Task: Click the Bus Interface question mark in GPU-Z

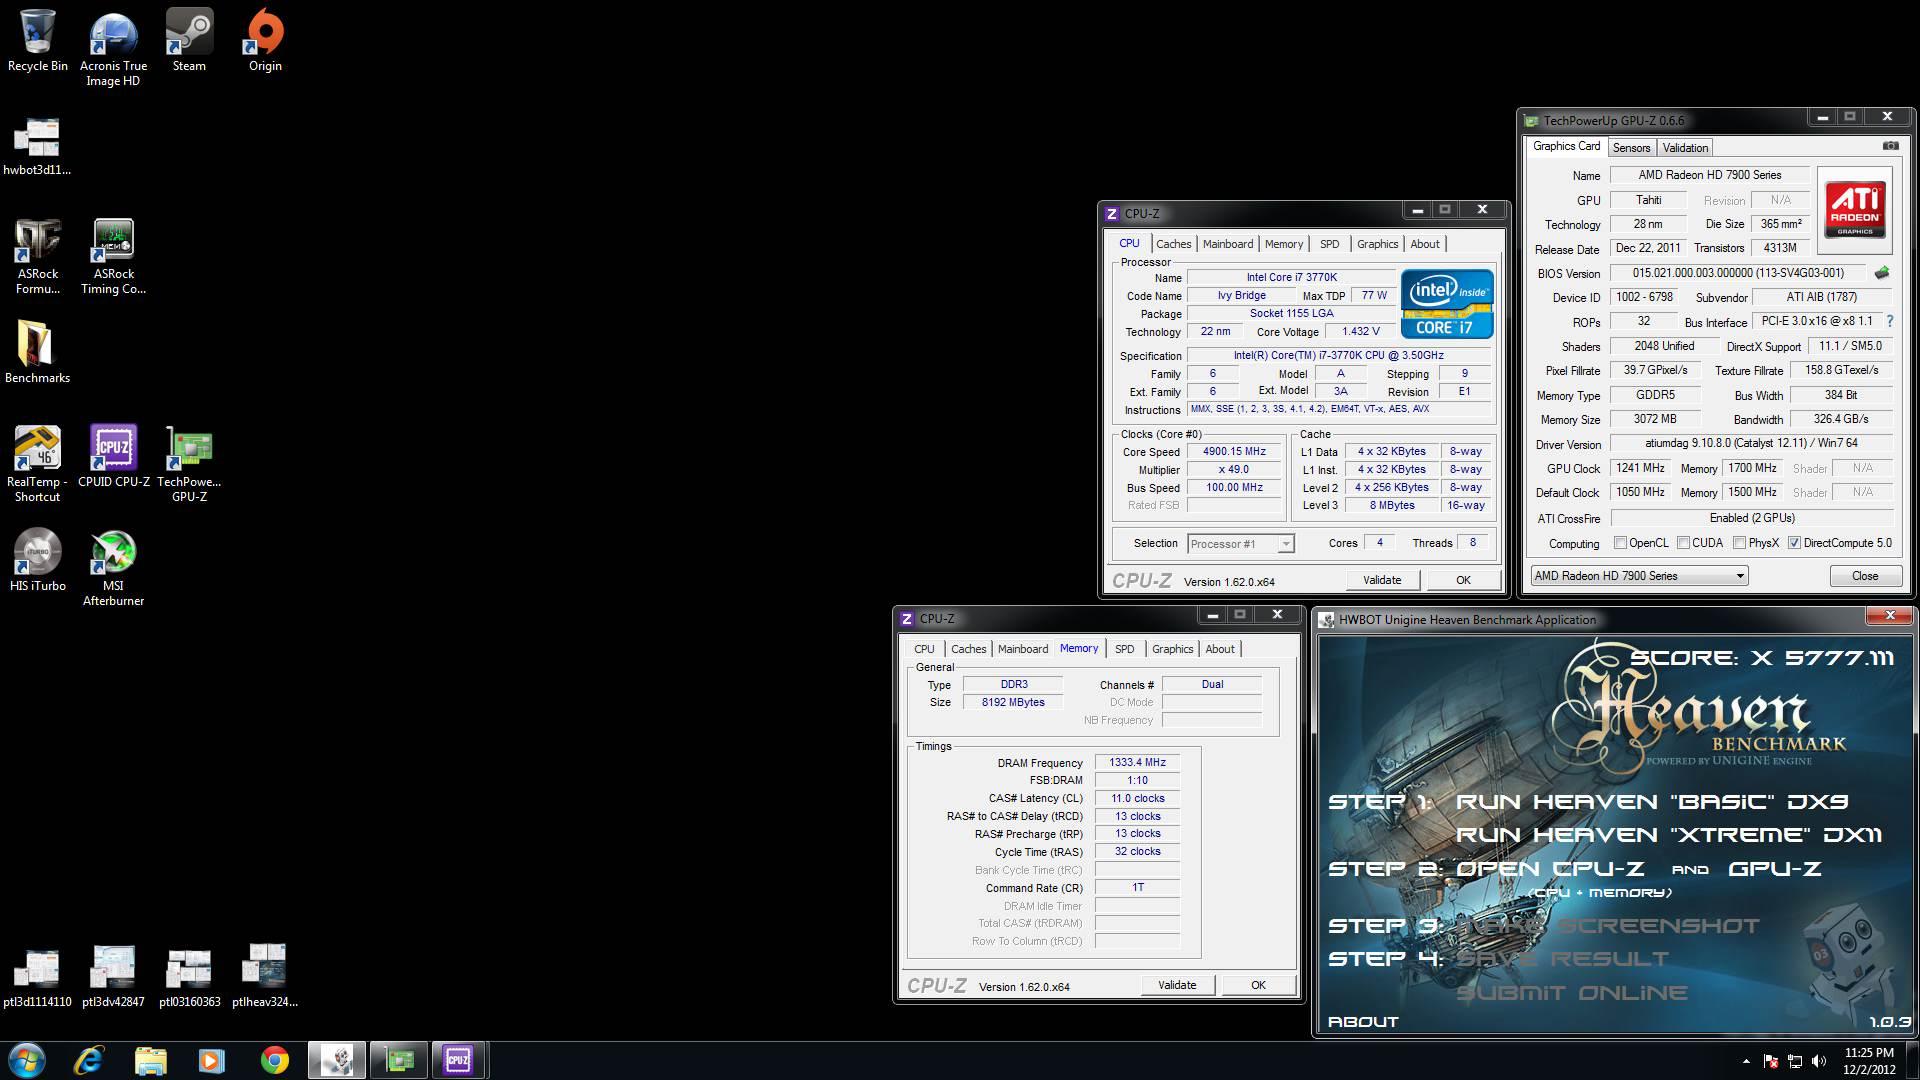Action: pyautogui.click(x=1889, y=322)
